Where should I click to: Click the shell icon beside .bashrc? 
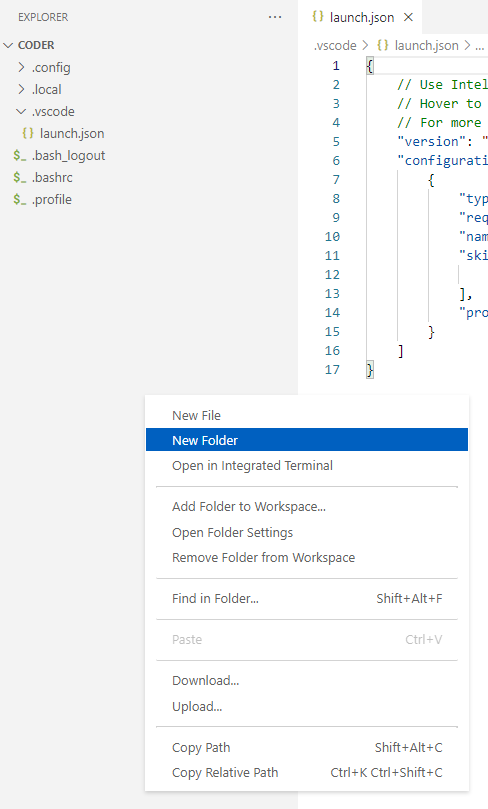20,177
